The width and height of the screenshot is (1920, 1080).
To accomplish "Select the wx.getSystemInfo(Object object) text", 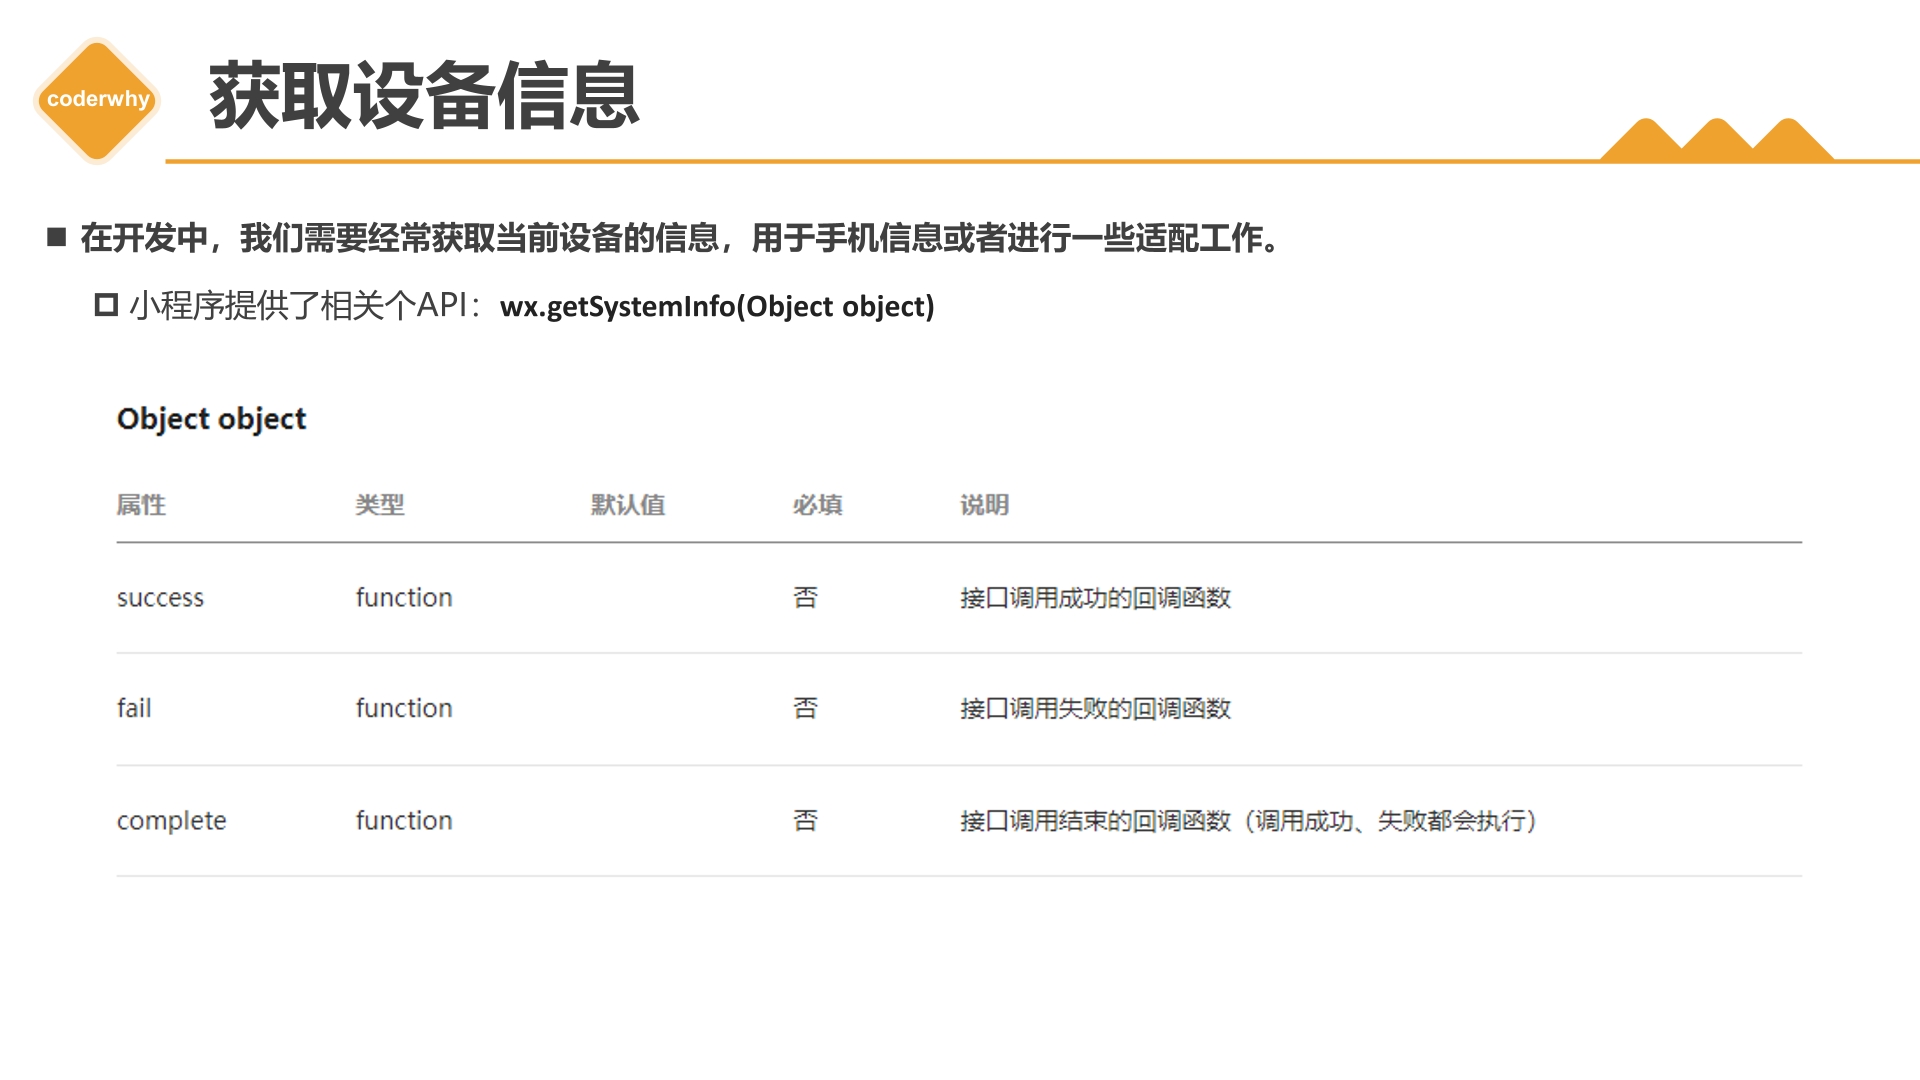I will pos(717,306).
